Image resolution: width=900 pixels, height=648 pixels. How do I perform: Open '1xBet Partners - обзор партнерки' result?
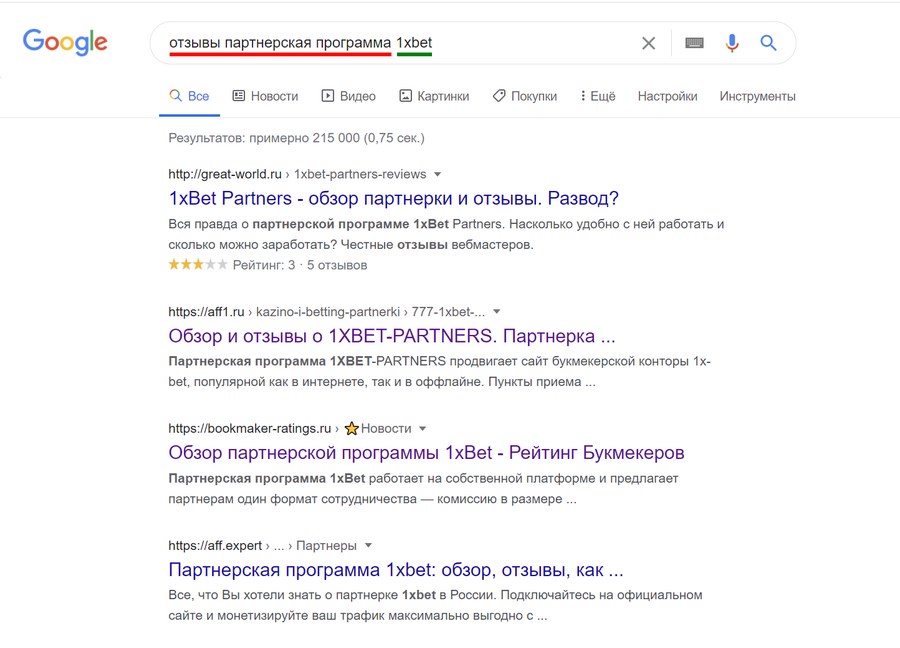click(393, 199)
